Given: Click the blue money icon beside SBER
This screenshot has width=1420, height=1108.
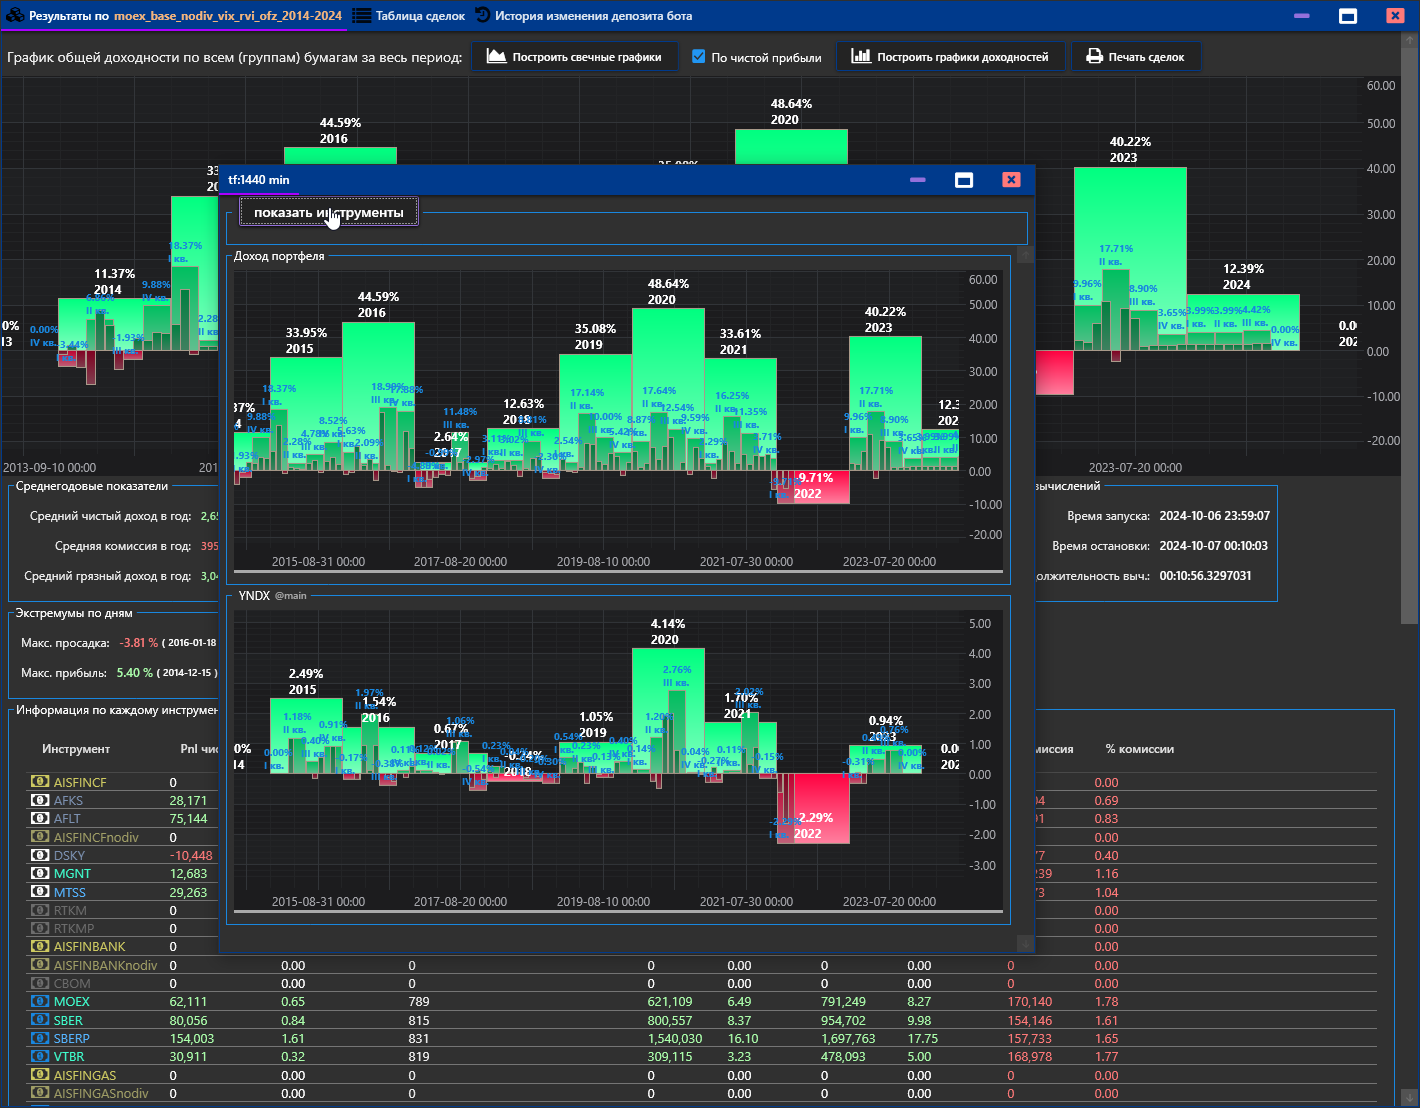Looking at the screenshot, I should tap(40, 1020).
